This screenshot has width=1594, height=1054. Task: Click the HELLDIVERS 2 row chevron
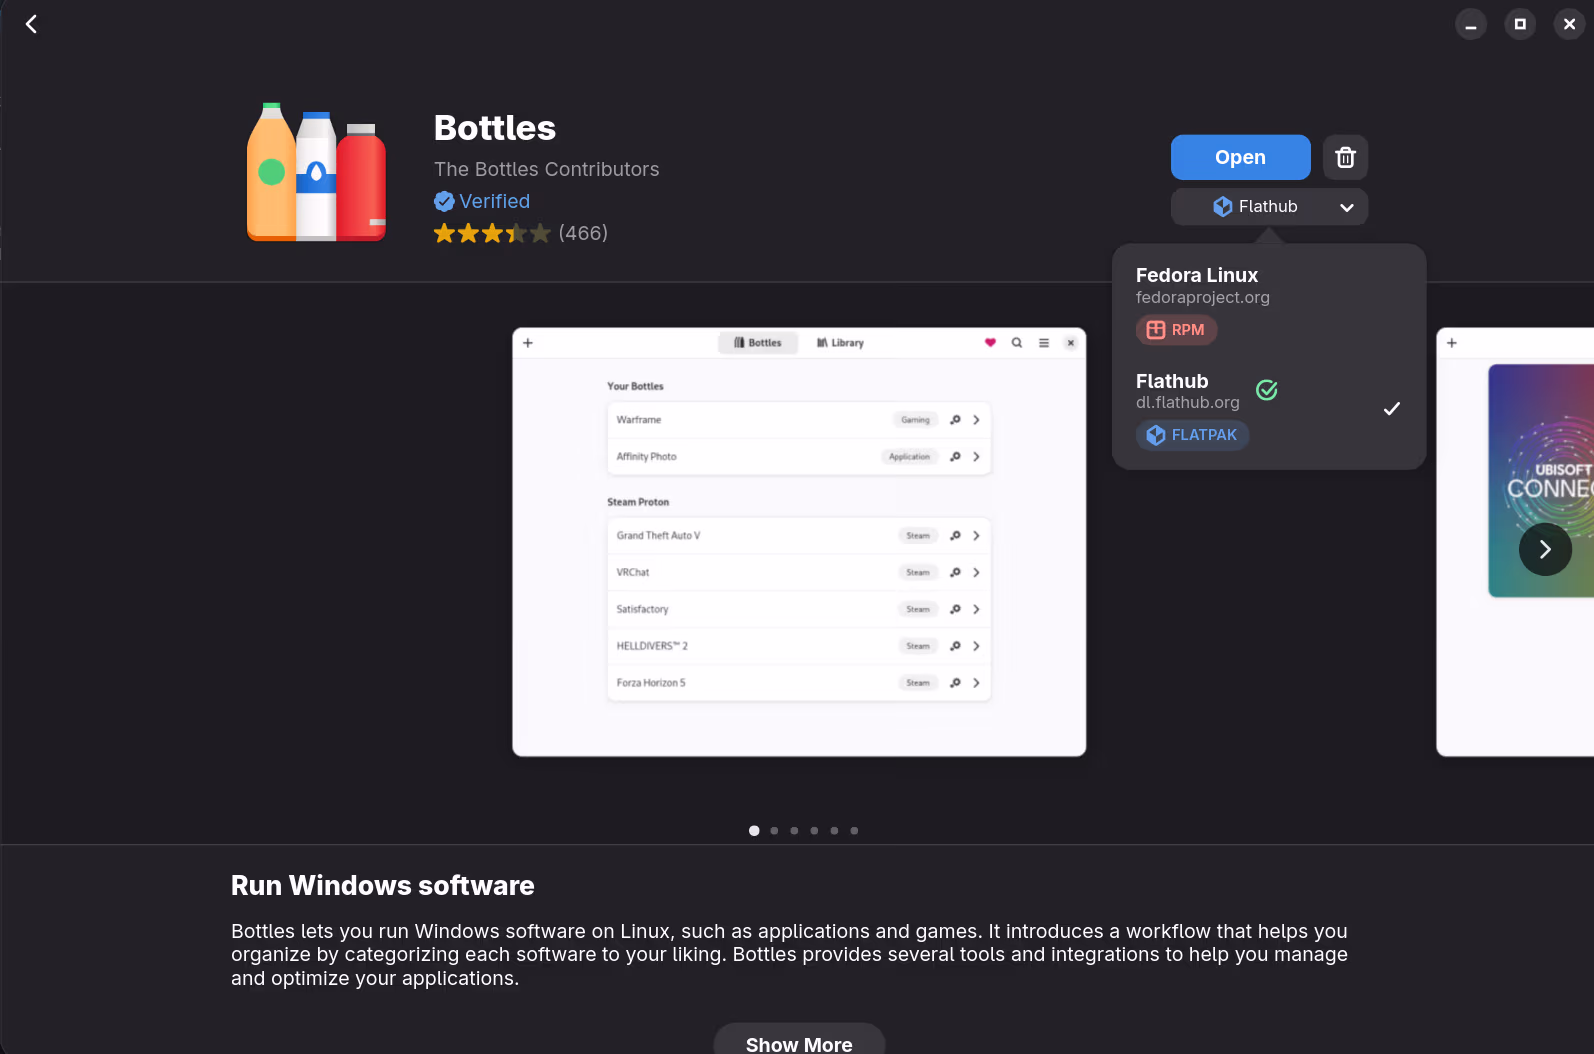(x=976, y=647)
